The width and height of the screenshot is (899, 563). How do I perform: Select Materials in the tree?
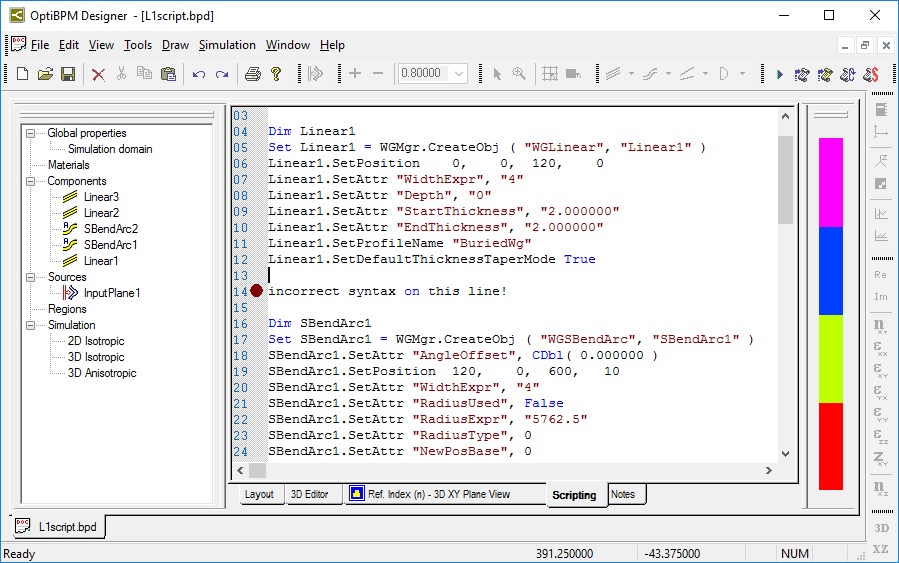(x=69, y=165)
